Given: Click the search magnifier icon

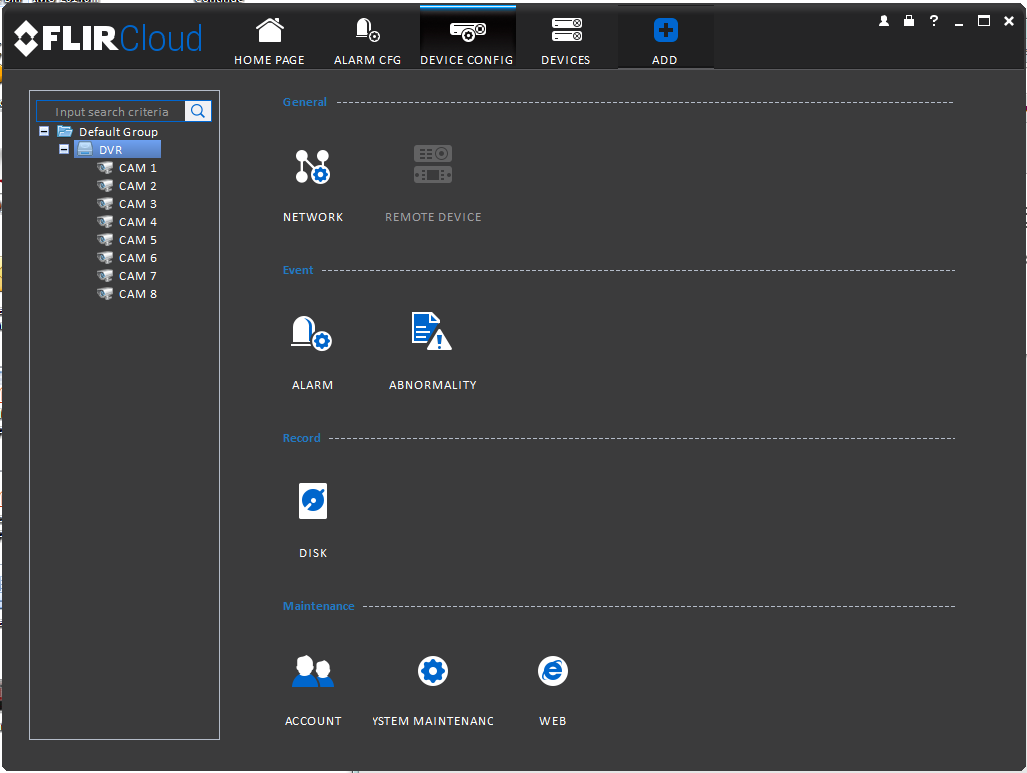Looking at the screenshot, I should pyautogui.click(x=198, y=111).
